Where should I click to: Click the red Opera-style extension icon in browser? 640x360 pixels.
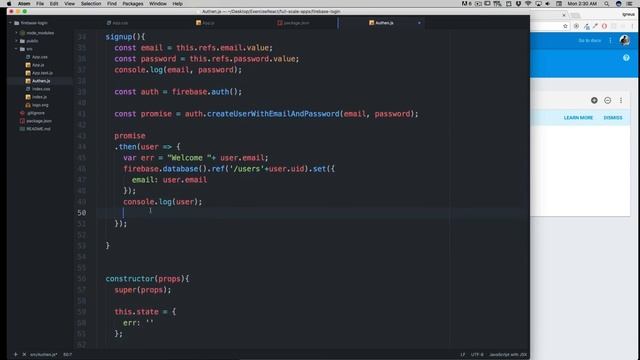coord(604,26)
